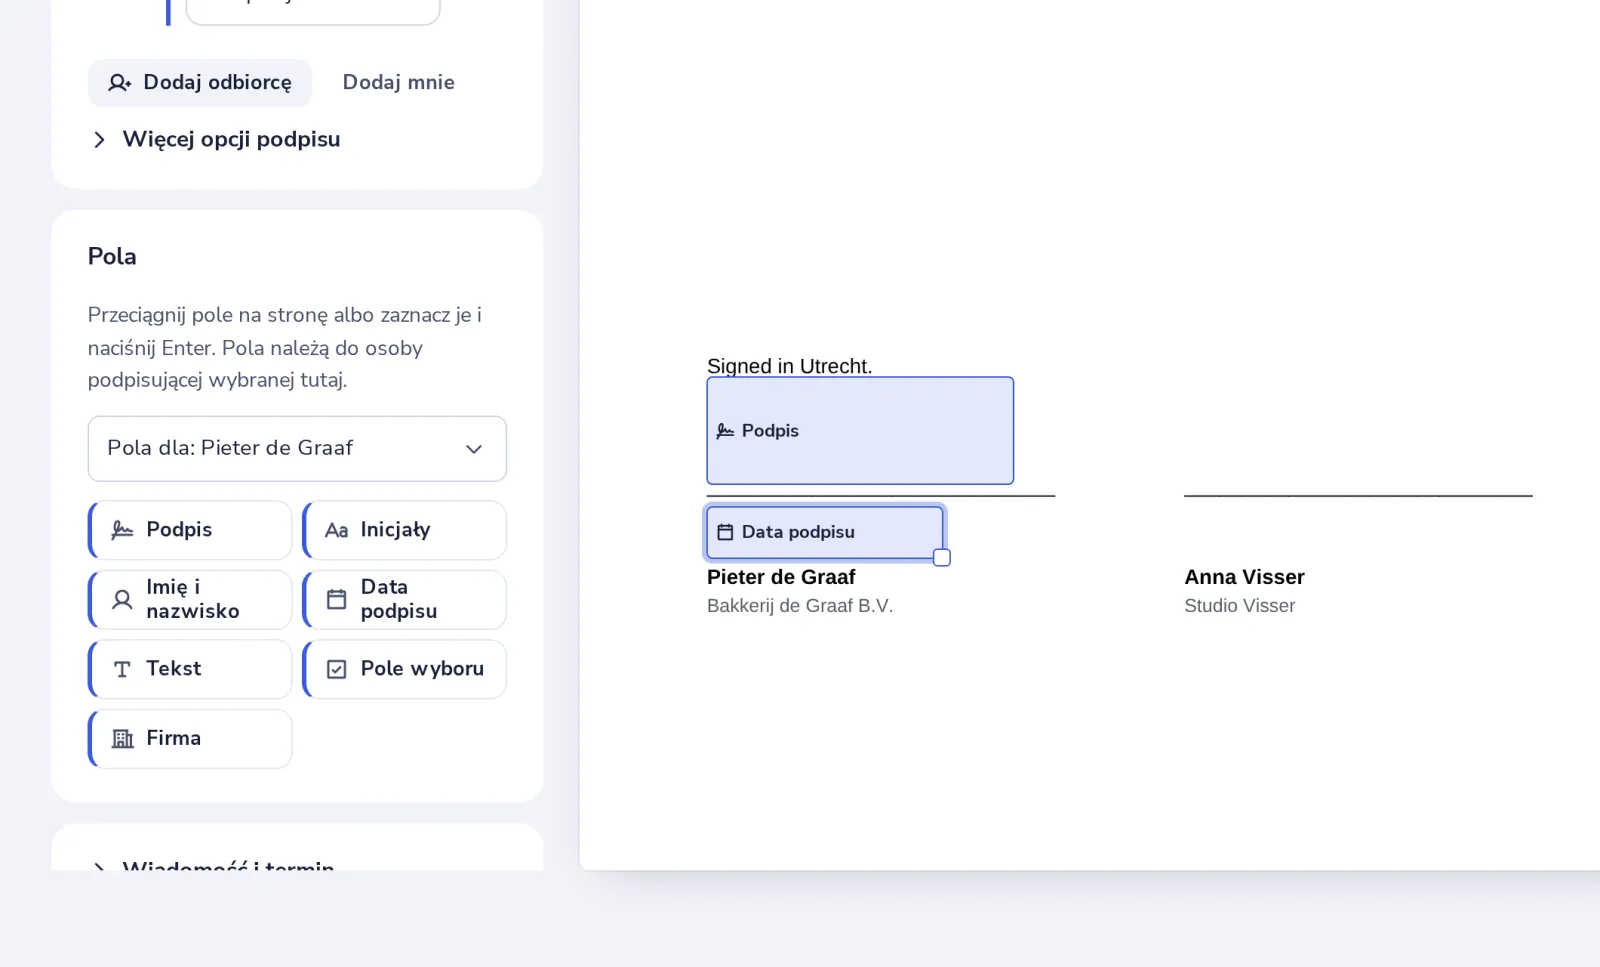The width and height of the screenshot is (1600, 967).
Task: Click the calendar icon in document Data podpisu field
Action: pyautogui.click(x=726, y=532)
